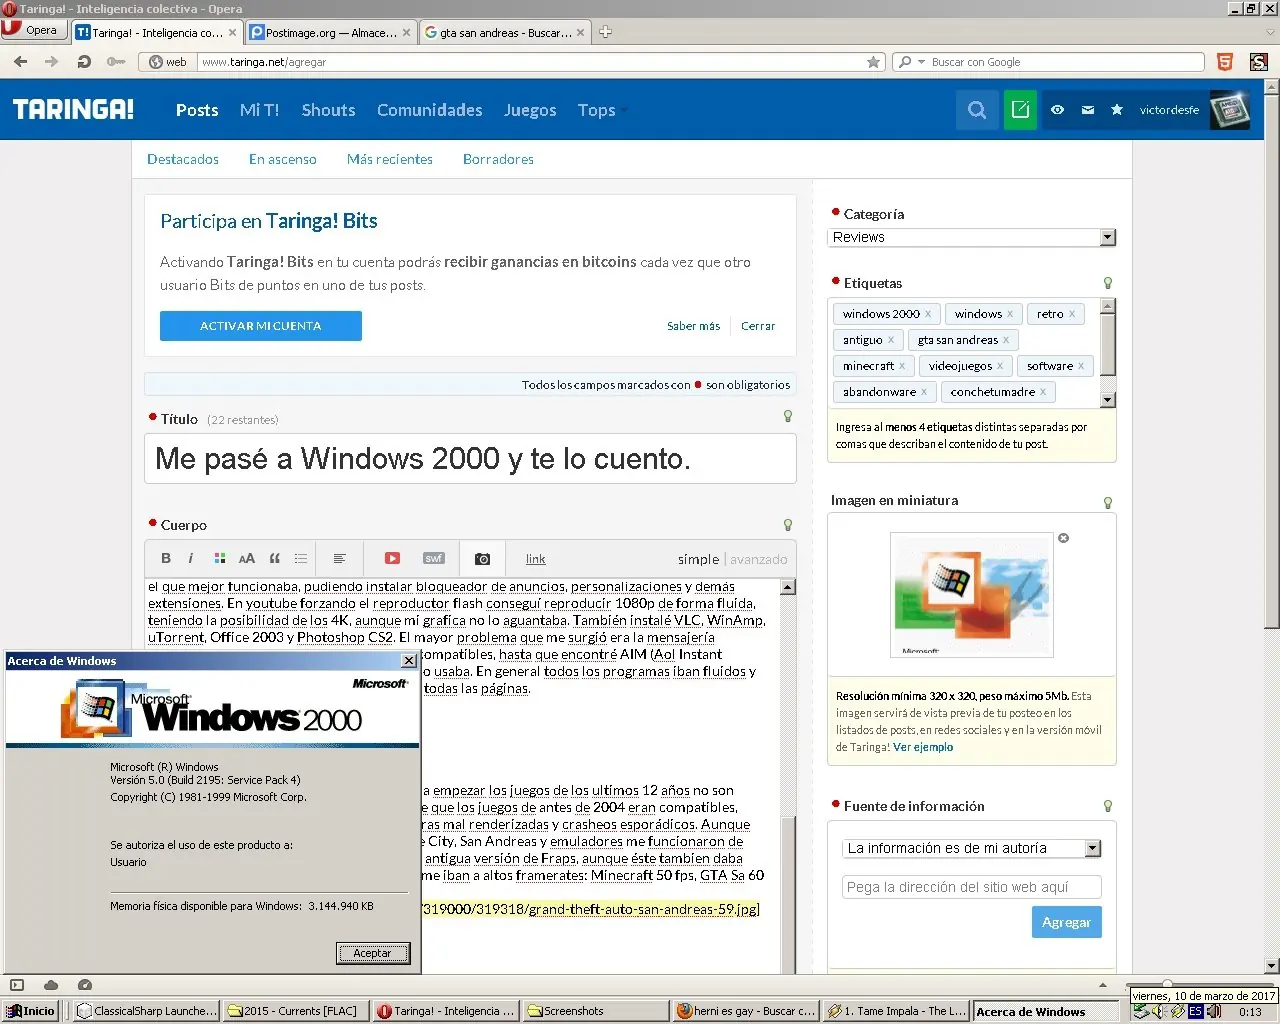Open favorites star icon in Taringa header

[1117, 110]
